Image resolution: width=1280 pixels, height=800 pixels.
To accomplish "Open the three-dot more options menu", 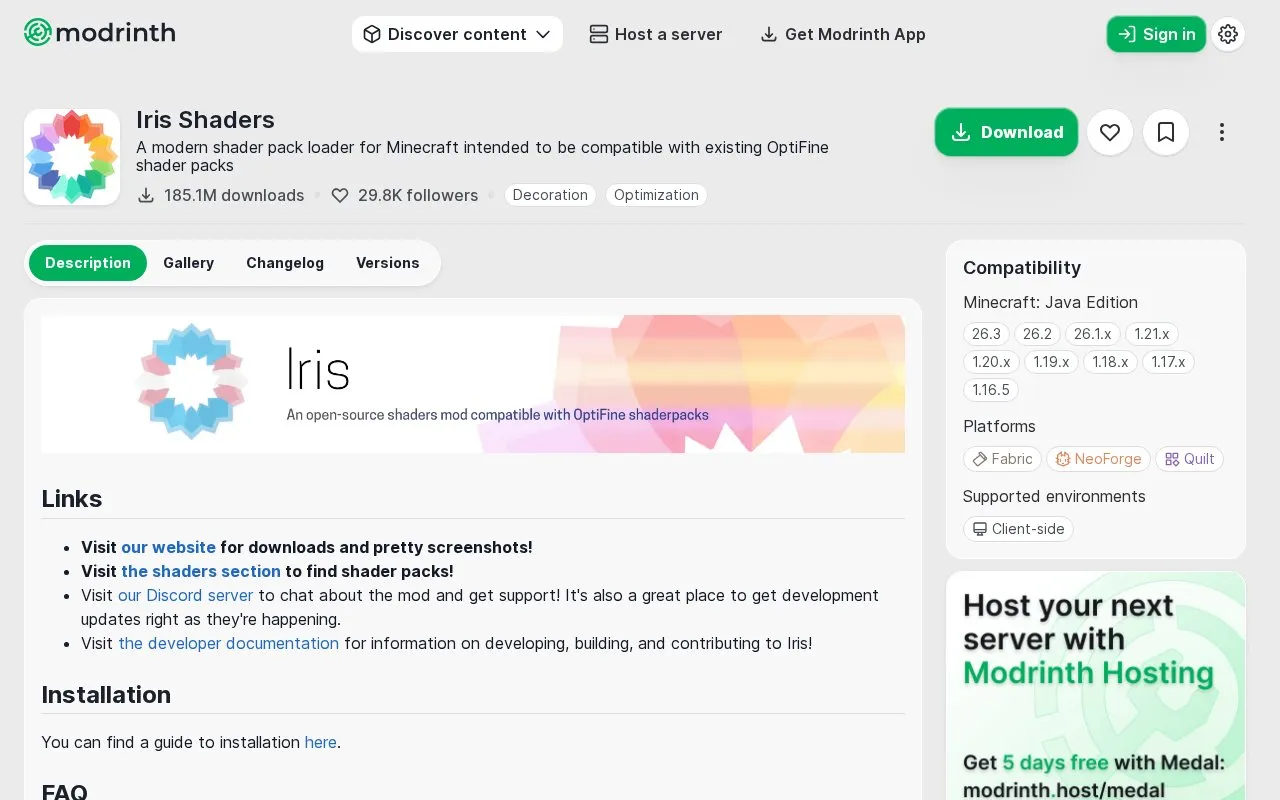I will point(1221,132).
